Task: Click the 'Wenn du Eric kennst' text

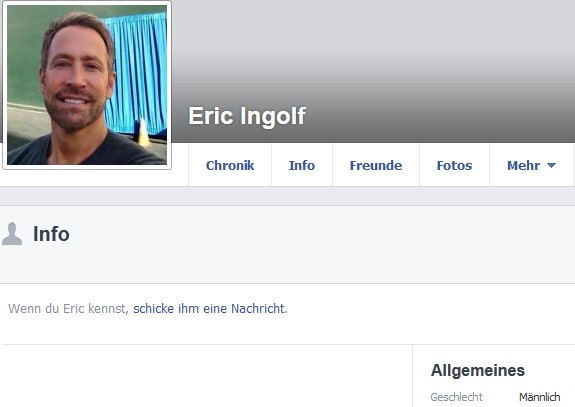Action: [67, 308]
